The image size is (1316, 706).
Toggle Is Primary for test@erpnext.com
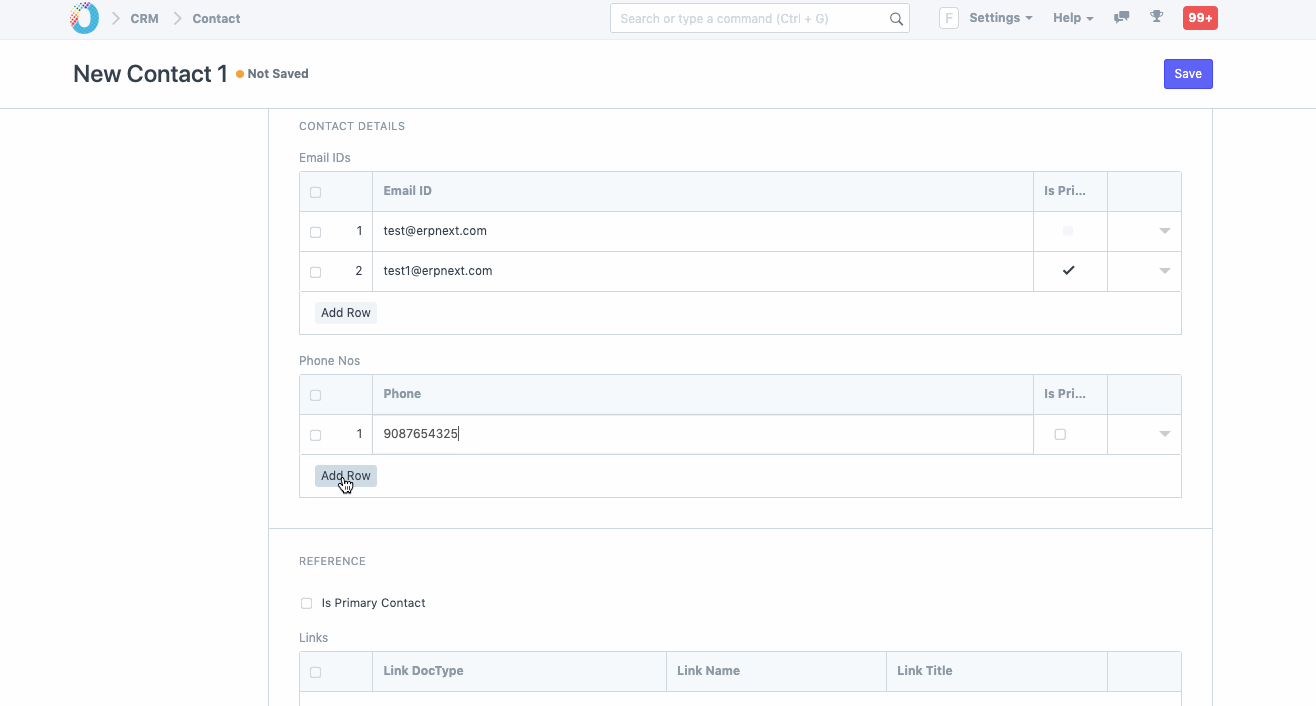tap(1068, 231)
